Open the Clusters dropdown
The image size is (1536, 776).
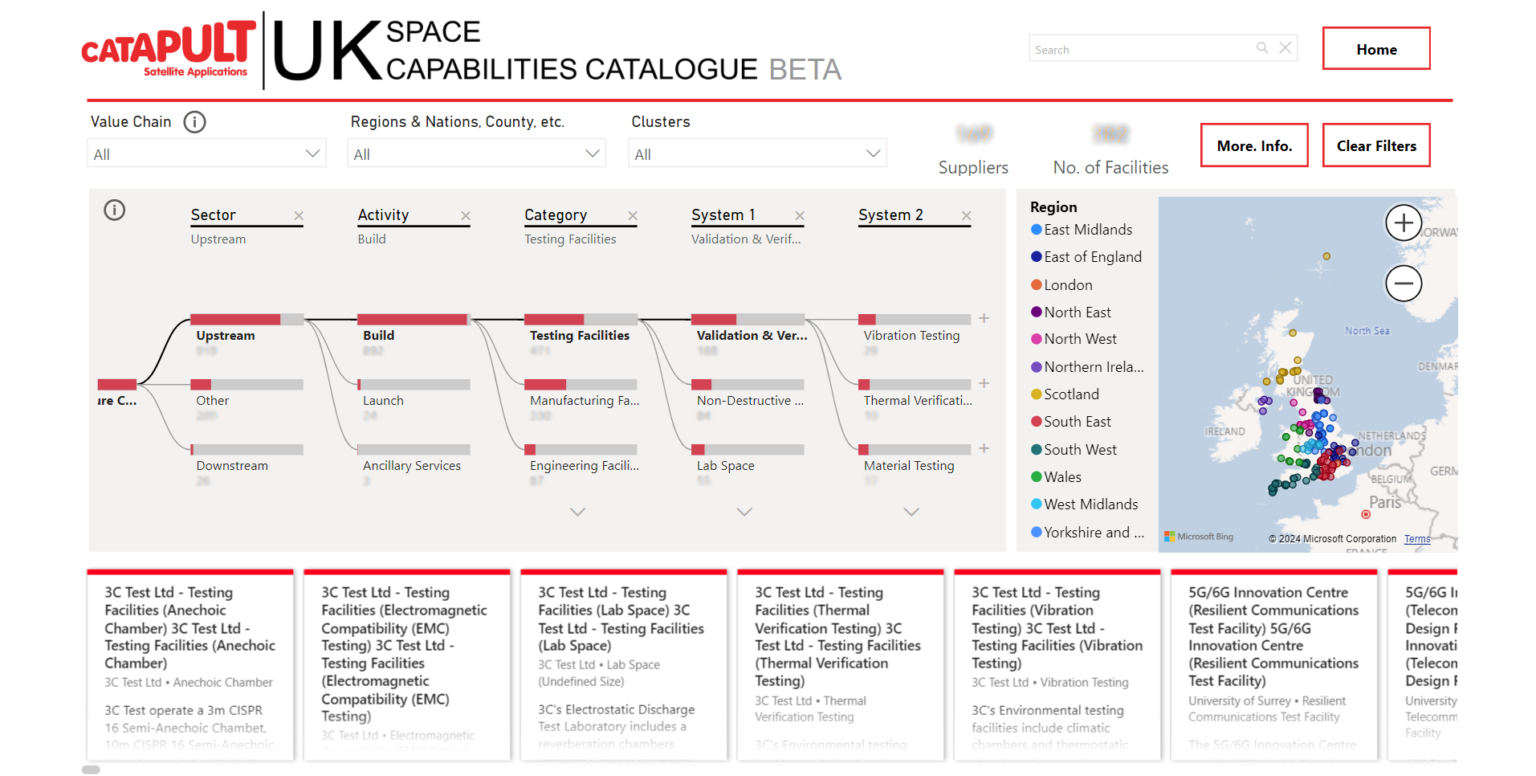(757, 154)
